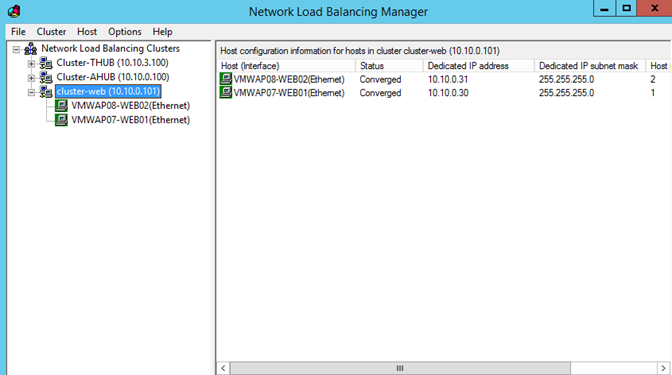This screenshot has height=375, width=672.
Task: Sort by Dedicated IP subnet mask header
Action: [x=590, y=66]
